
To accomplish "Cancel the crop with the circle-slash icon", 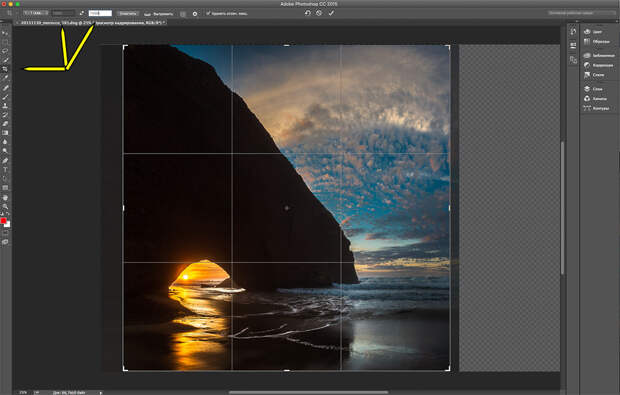I will coord(319,13).
